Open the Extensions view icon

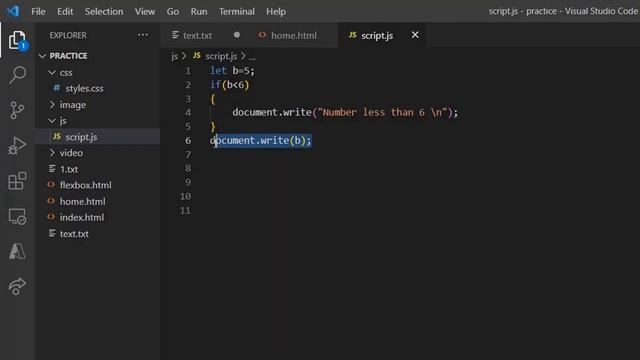[x=17, y=181]
